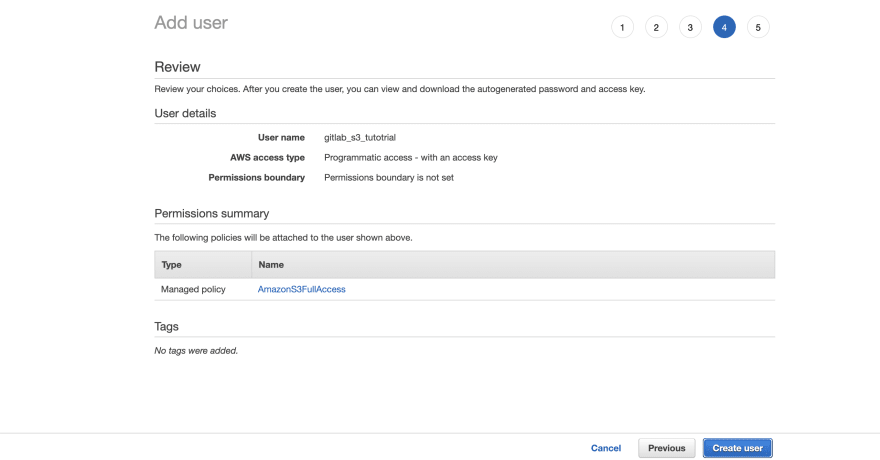This screenshot has height=460, width=880.
Task: Open the AmazonS3FullAccess policy link
Action: (x=301, y=289)
